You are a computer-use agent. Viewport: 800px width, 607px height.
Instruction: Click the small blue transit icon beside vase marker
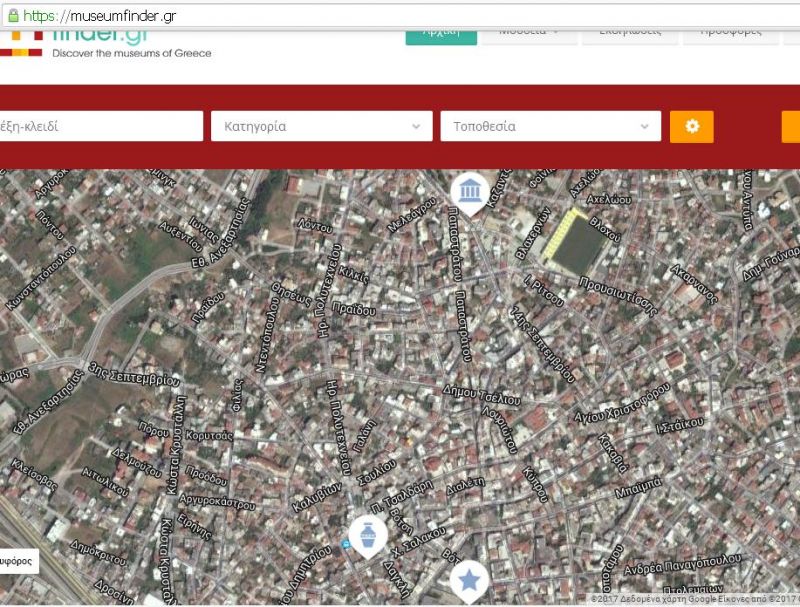[x=346, y=544]
